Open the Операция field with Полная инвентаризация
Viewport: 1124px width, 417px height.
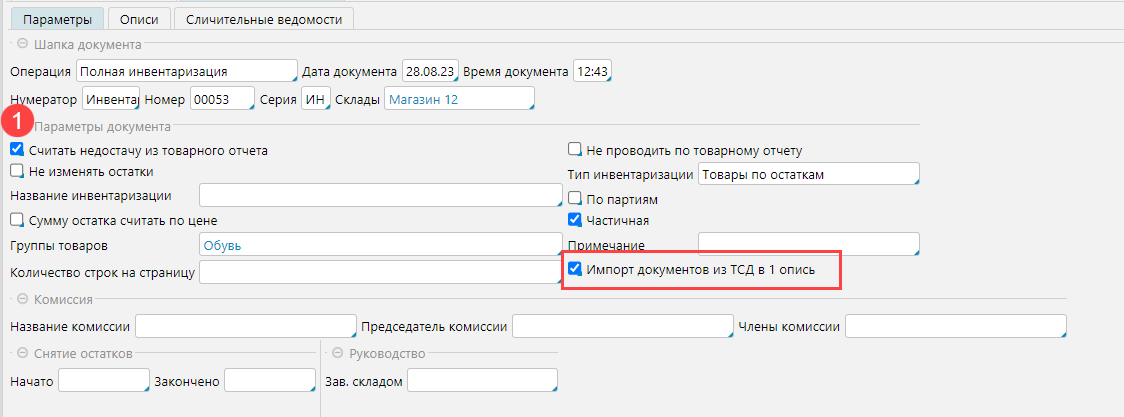tap(186, 72)
